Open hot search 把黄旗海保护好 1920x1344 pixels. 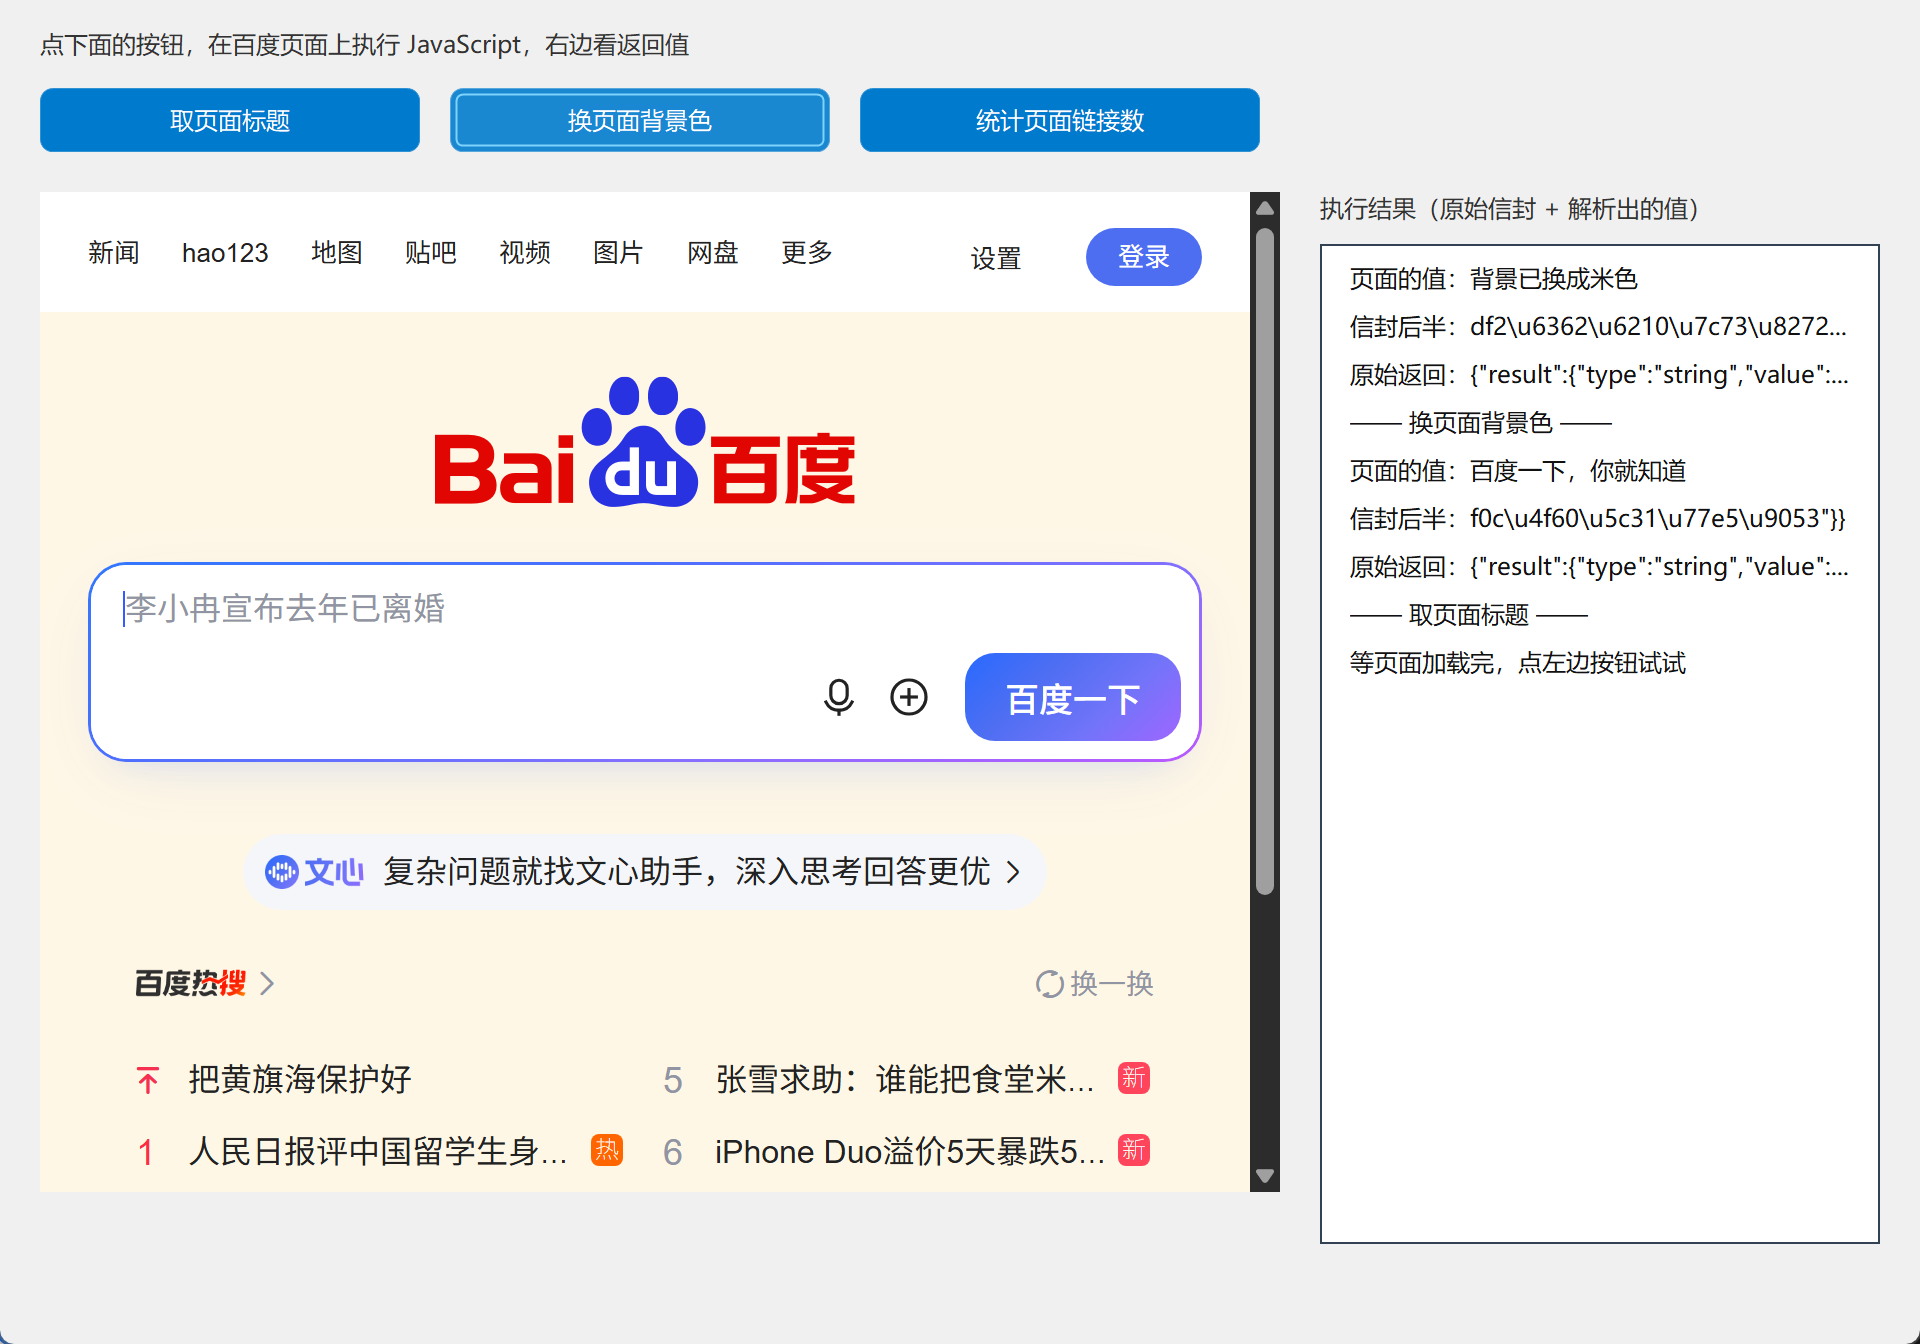300,1080
